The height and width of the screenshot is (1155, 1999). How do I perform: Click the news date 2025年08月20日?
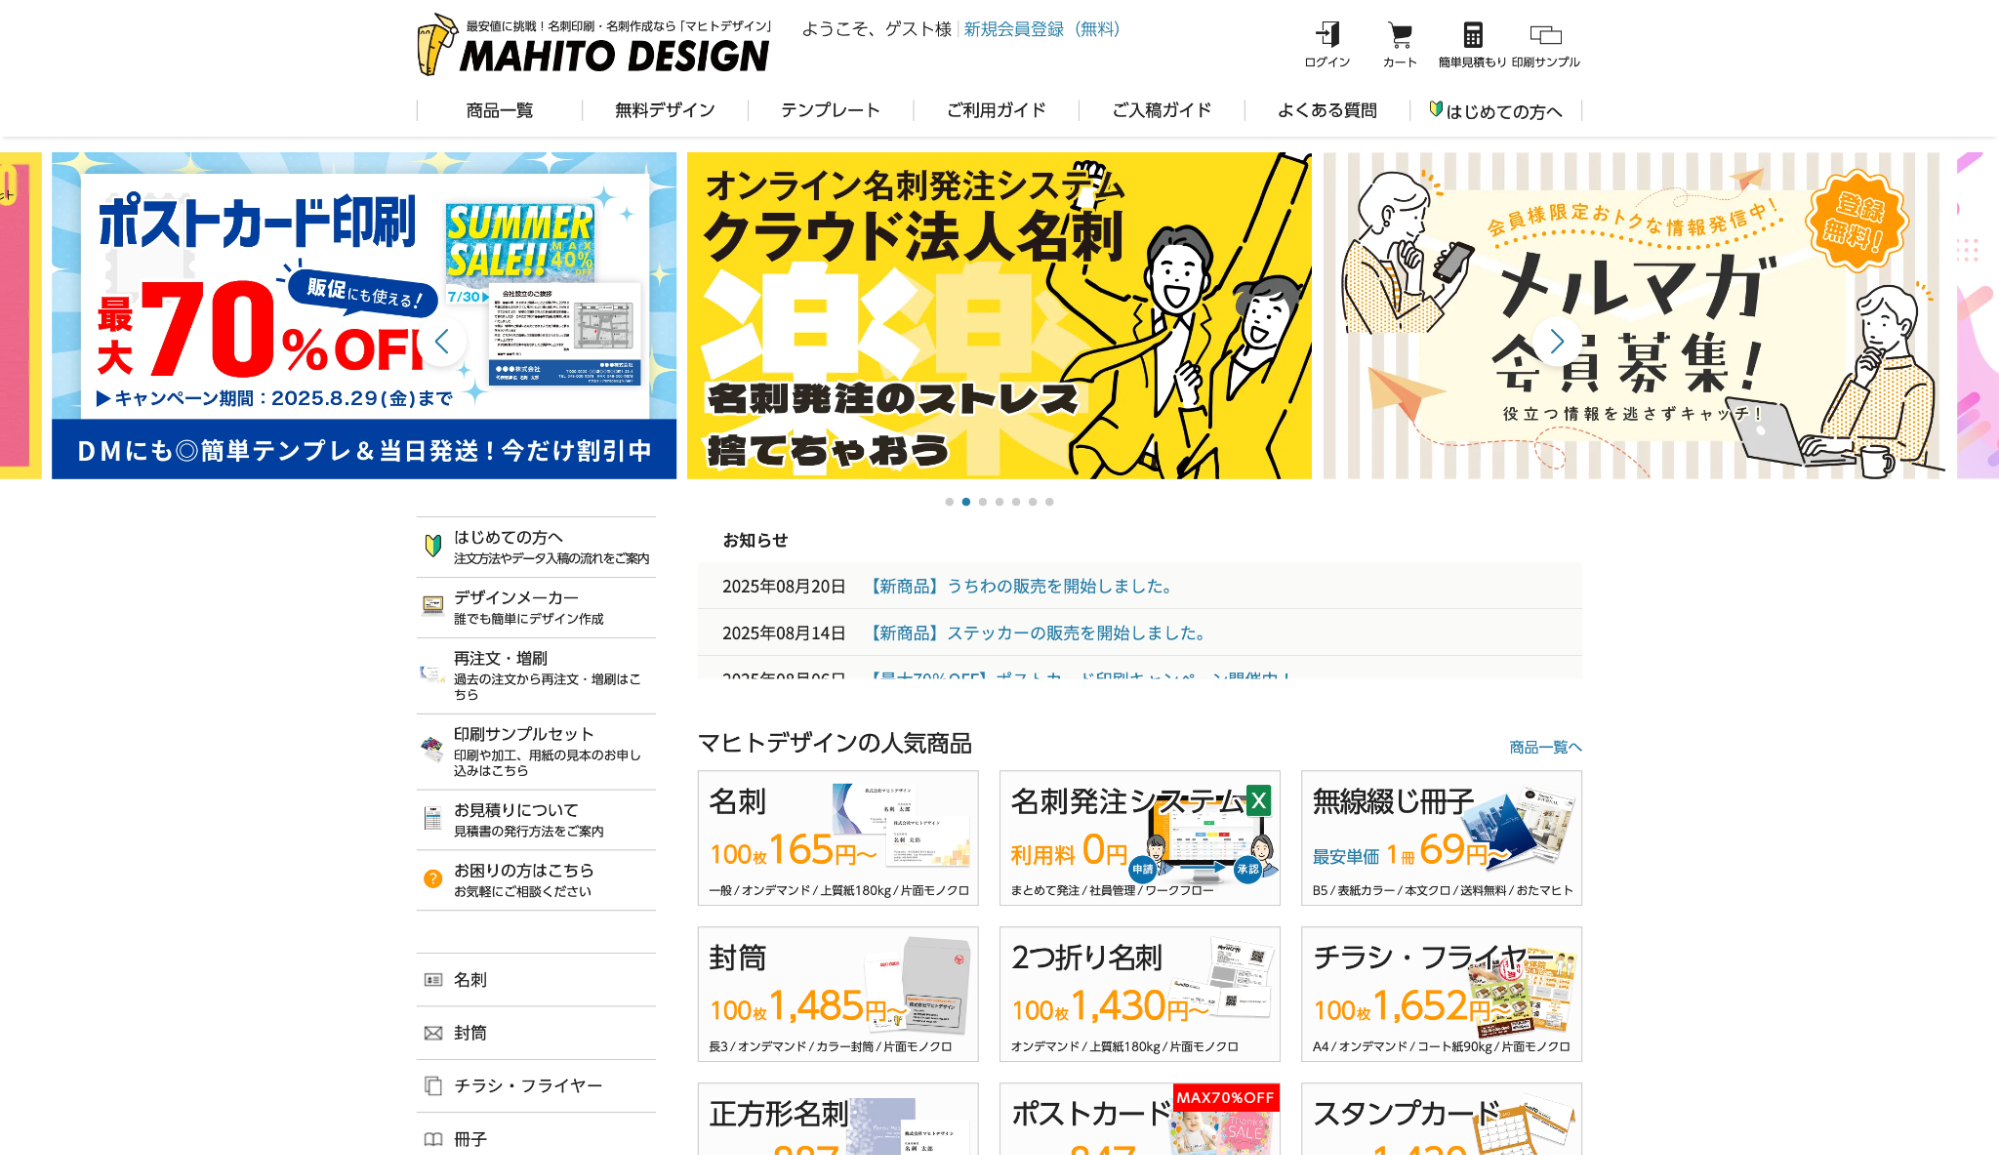point(784,586)
